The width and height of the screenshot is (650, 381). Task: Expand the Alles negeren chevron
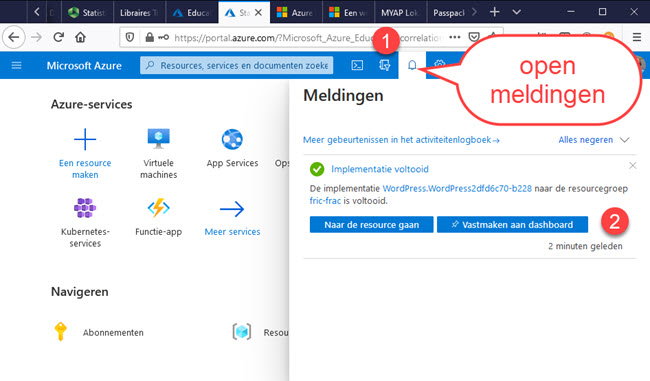(x=625, y=140)
